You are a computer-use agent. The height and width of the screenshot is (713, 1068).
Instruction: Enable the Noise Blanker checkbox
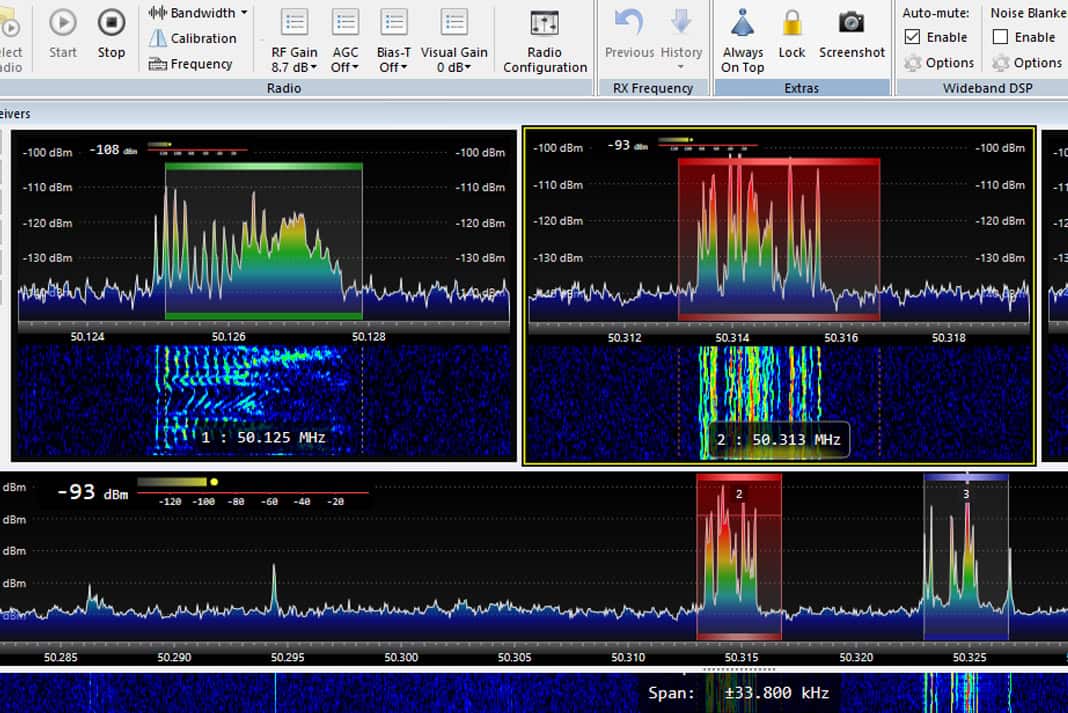point(1002,37)
